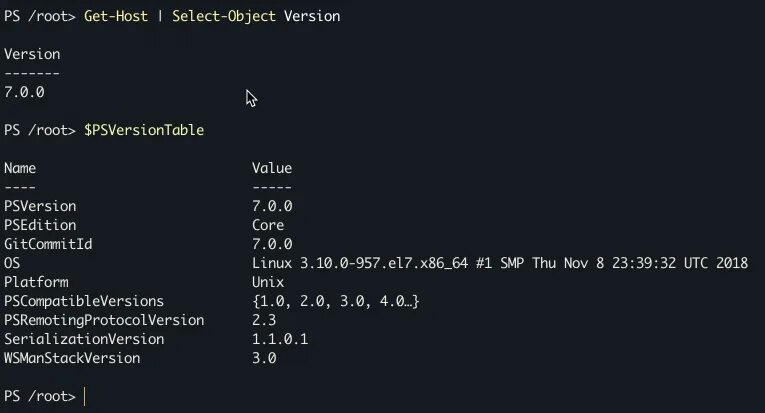
Task: Click the $PSVersionTable variable text
Action: click(x=144, y=130)
